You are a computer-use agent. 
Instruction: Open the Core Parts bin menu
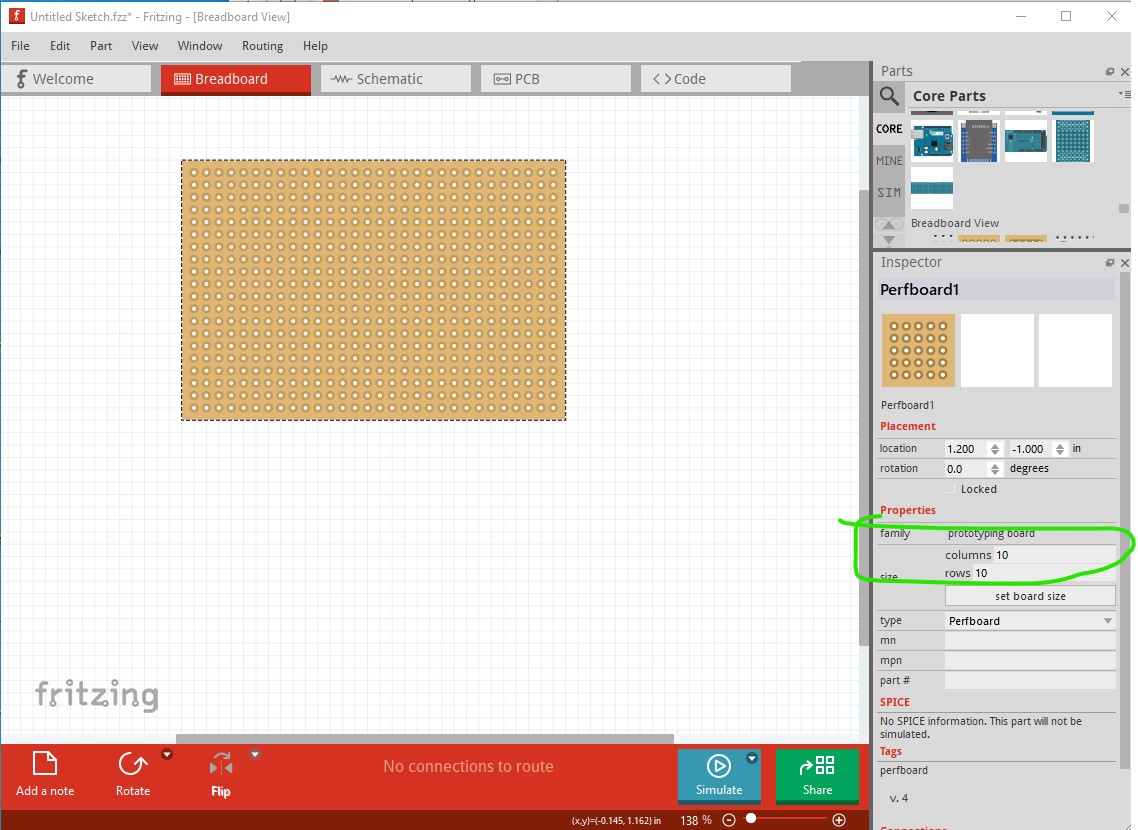[x=1120, y=94]
